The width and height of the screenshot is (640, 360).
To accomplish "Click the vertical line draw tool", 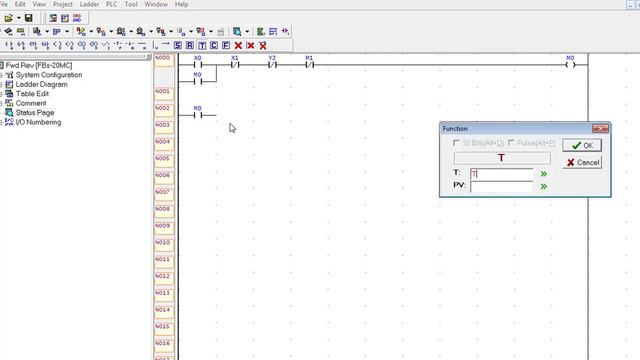I will coord(155,45).
